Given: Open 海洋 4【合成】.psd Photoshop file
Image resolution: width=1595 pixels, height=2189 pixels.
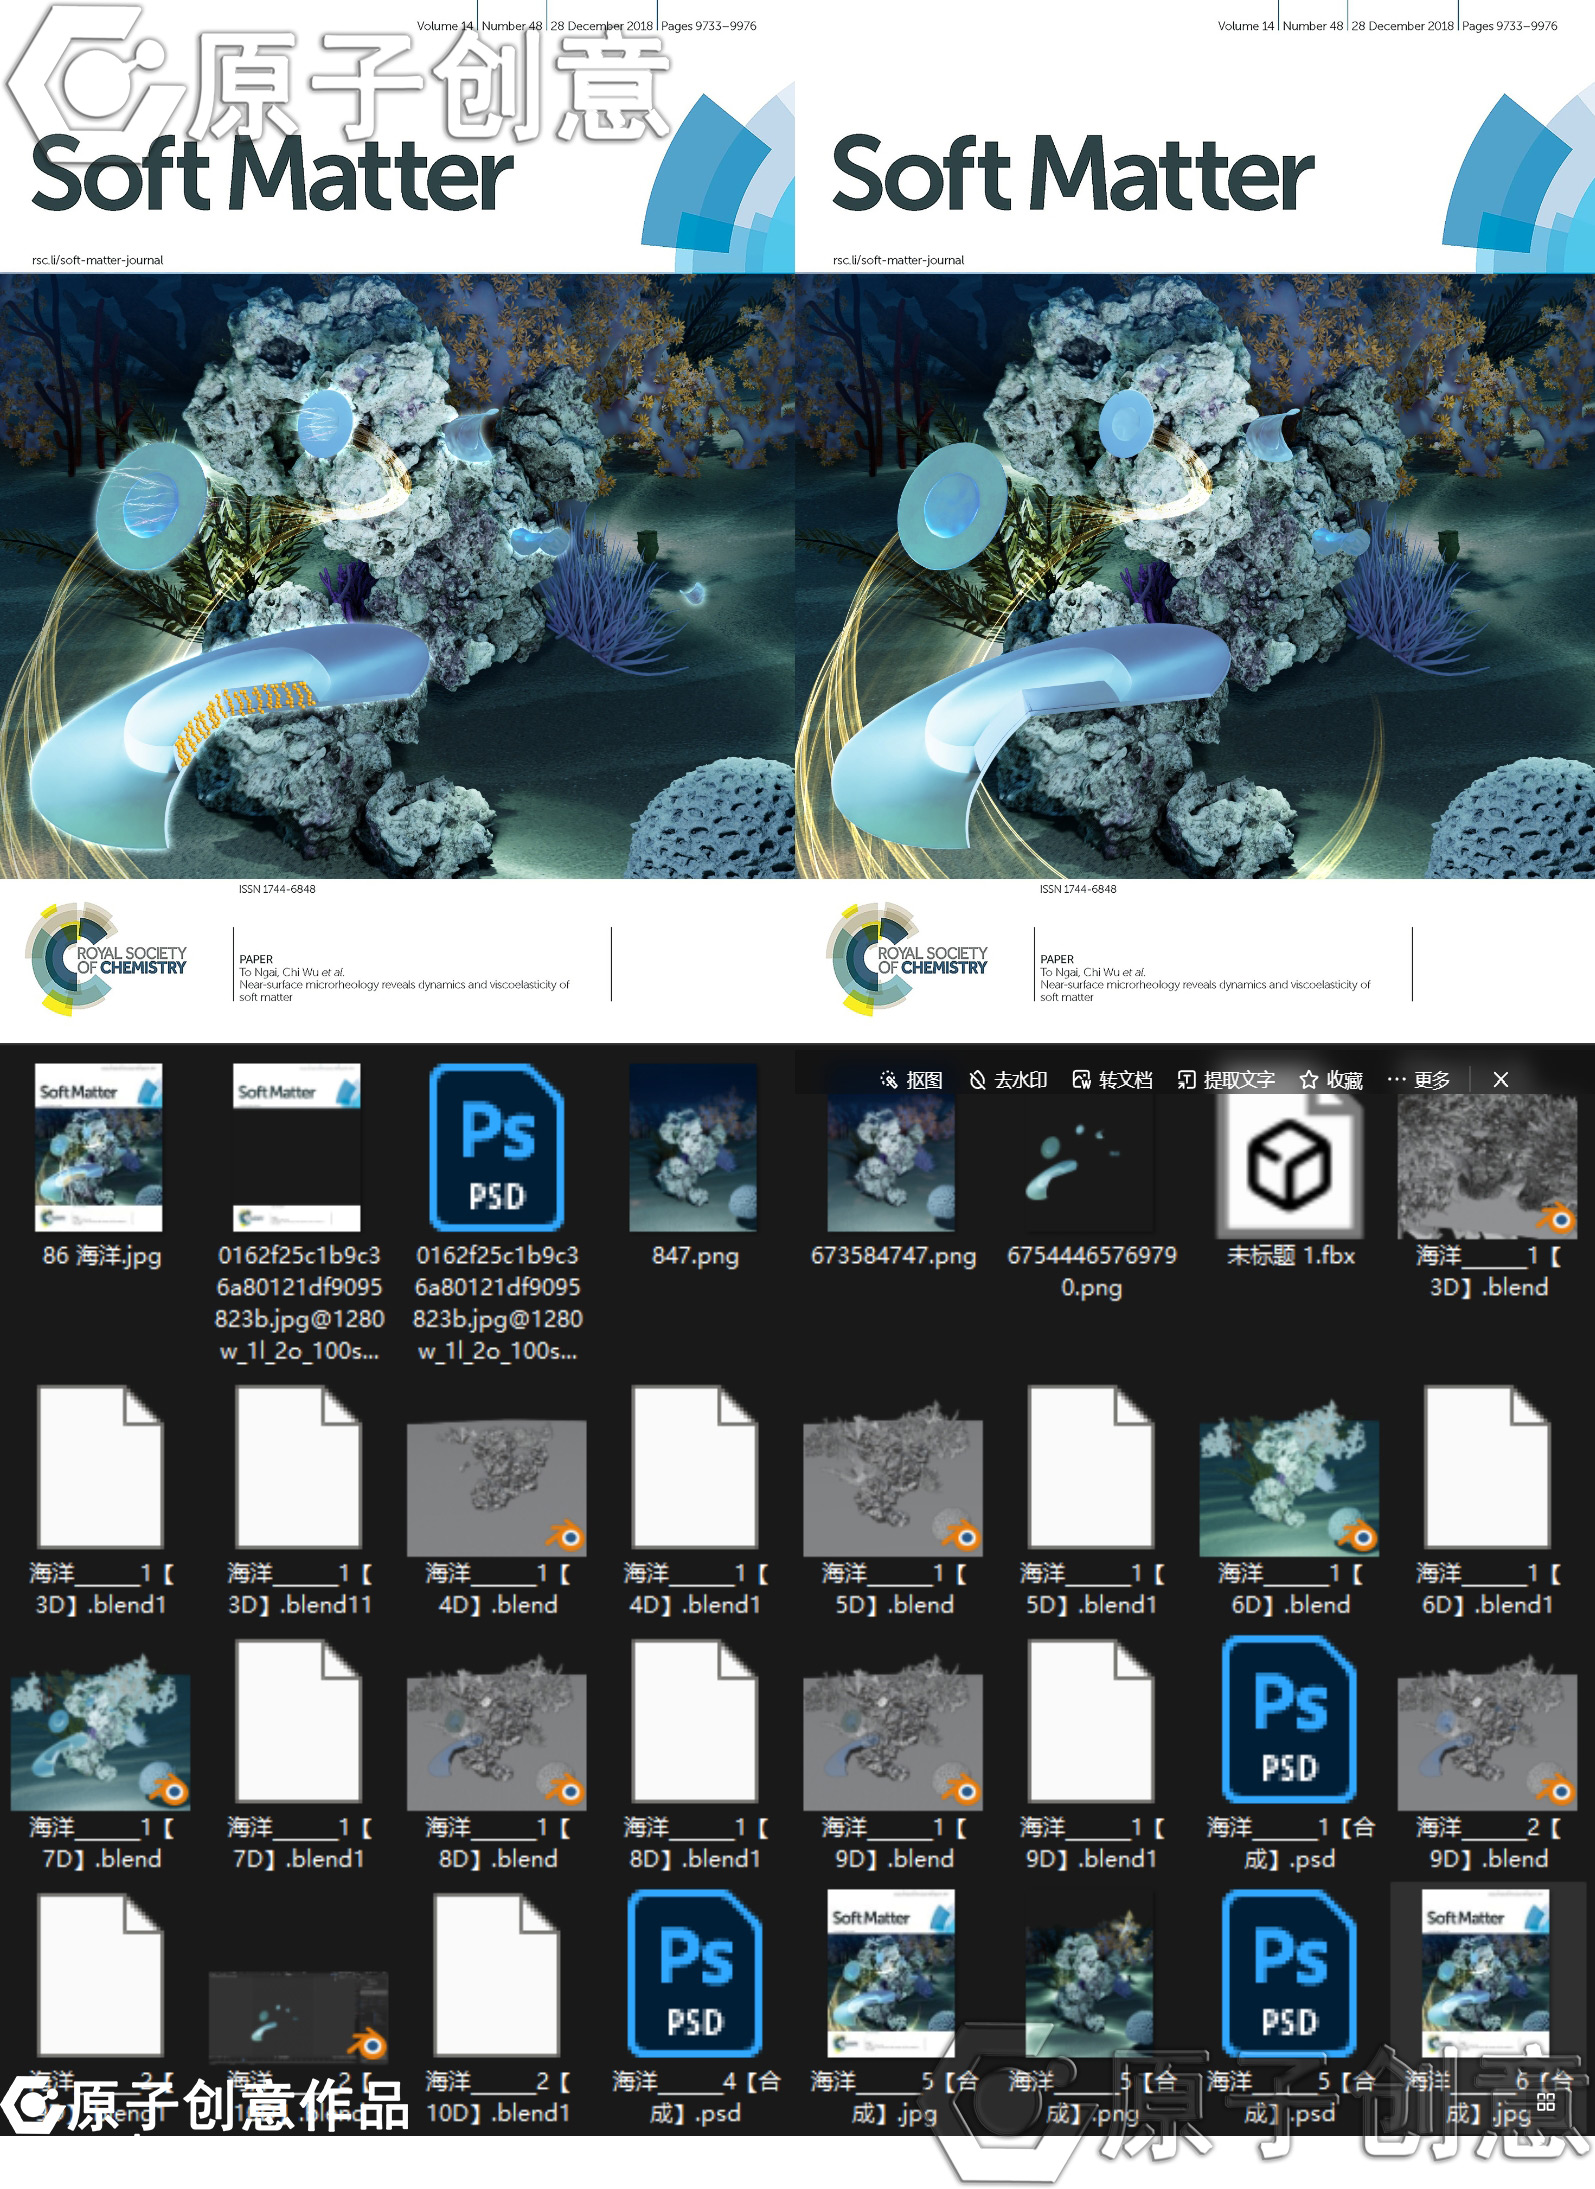Looking at the screenshot, I should click(694, 1973).
